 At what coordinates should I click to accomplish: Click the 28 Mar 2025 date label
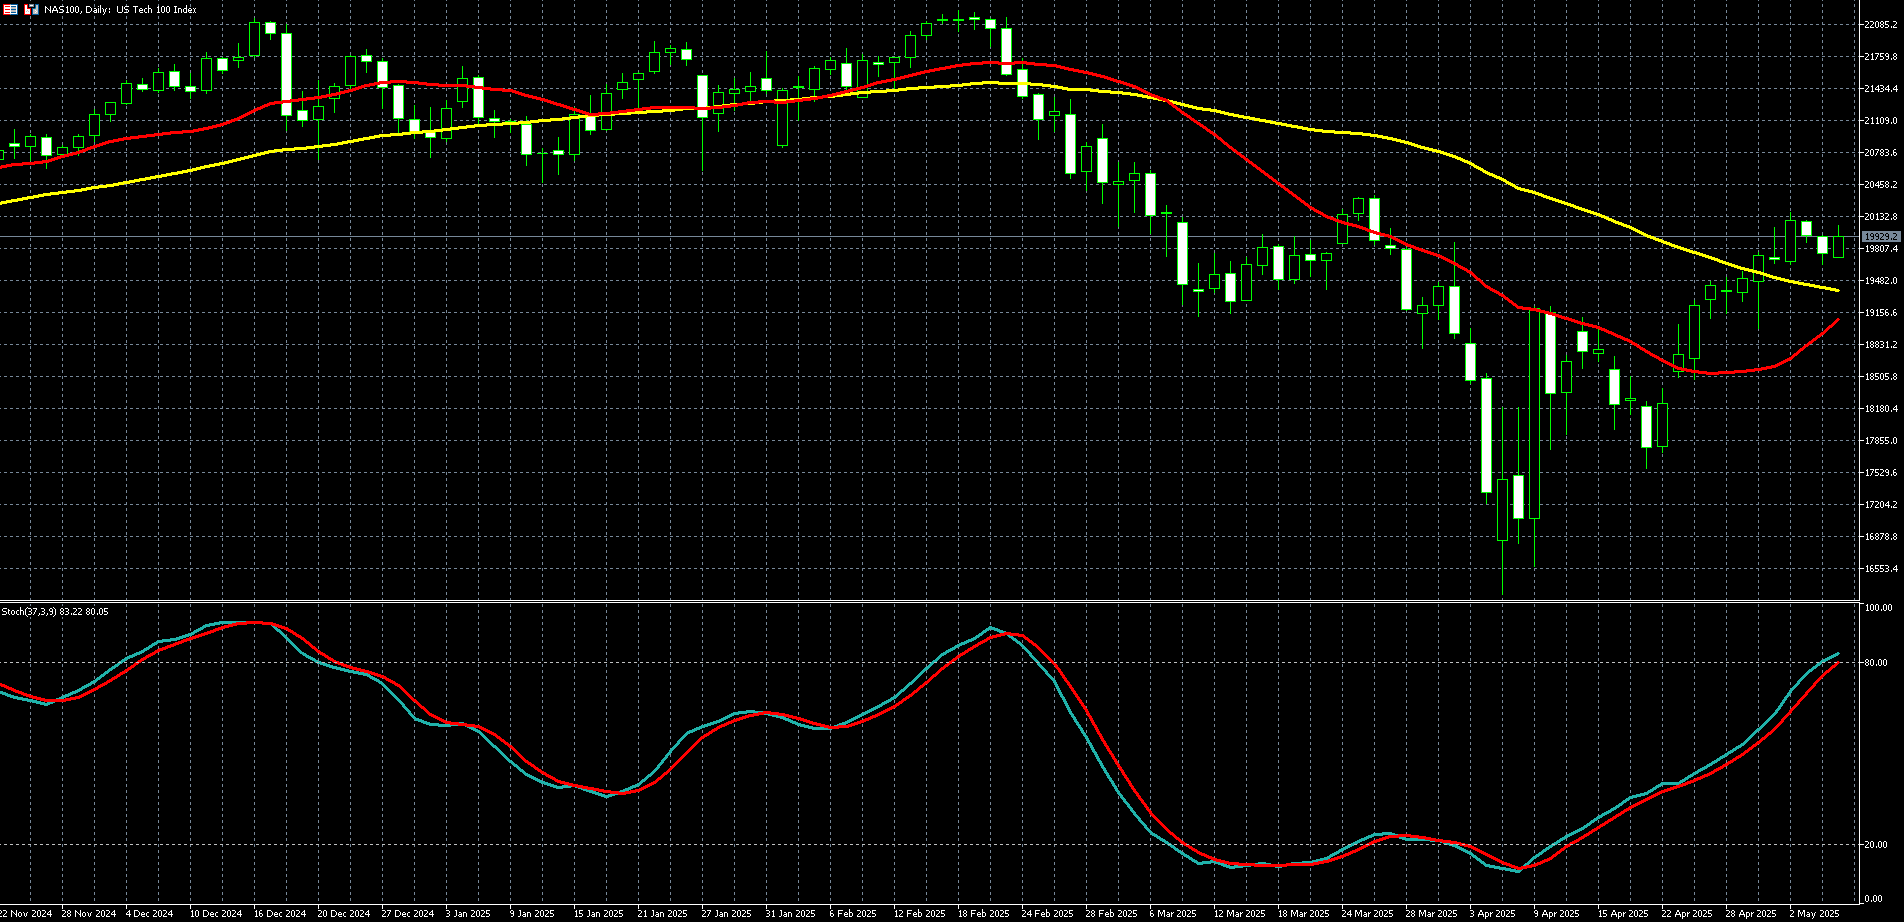coord(1431,914)
